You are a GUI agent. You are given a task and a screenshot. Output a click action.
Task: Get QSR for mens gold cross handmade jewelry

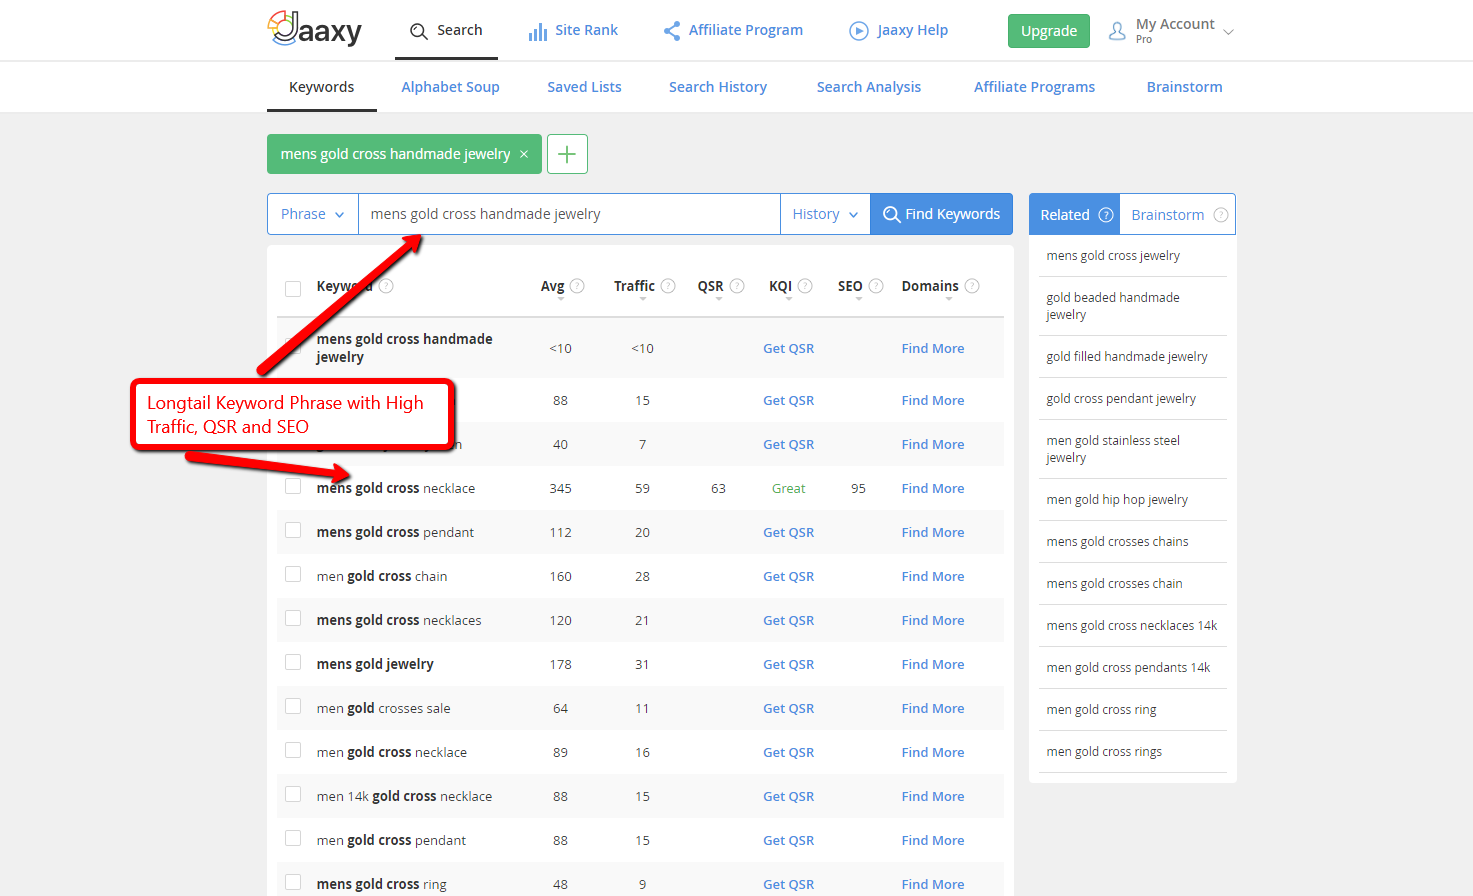(788, 349)
